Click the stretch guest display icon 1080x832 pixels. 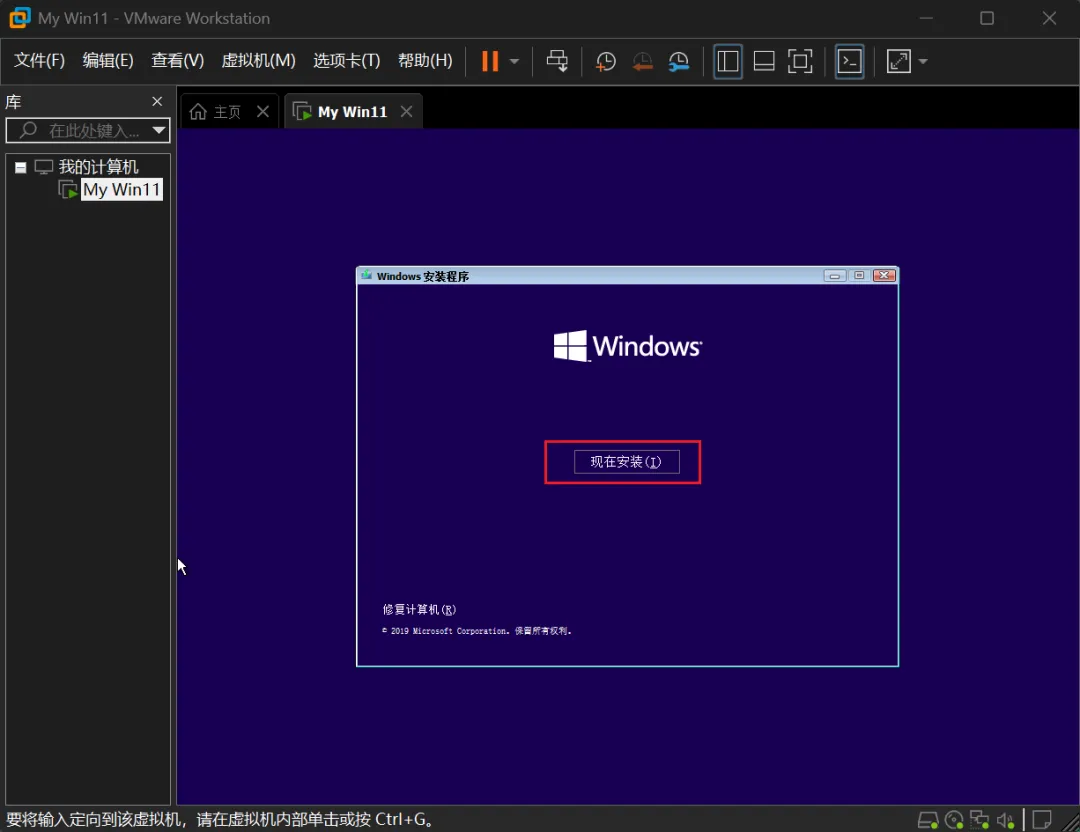898,61
